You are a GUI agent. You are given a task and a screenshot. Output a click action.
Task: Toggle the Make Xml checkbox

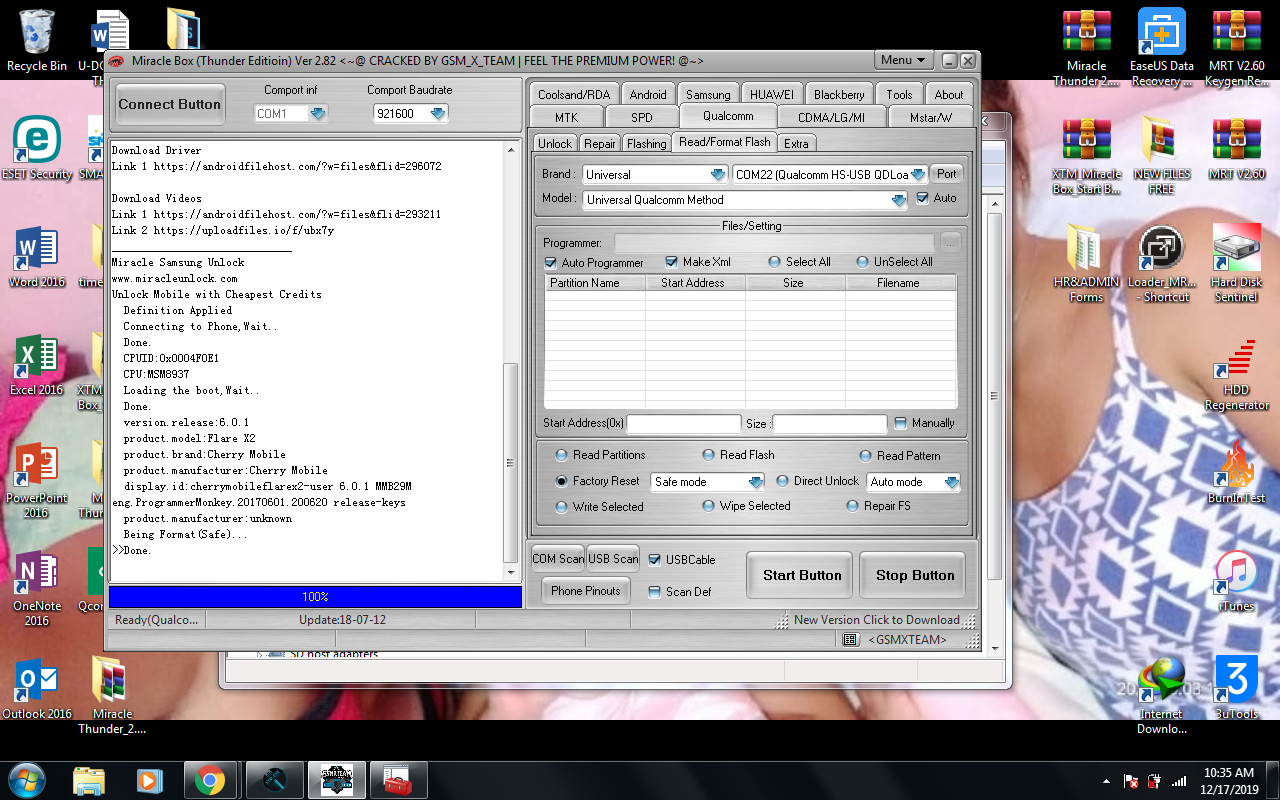tap(672, 262)
